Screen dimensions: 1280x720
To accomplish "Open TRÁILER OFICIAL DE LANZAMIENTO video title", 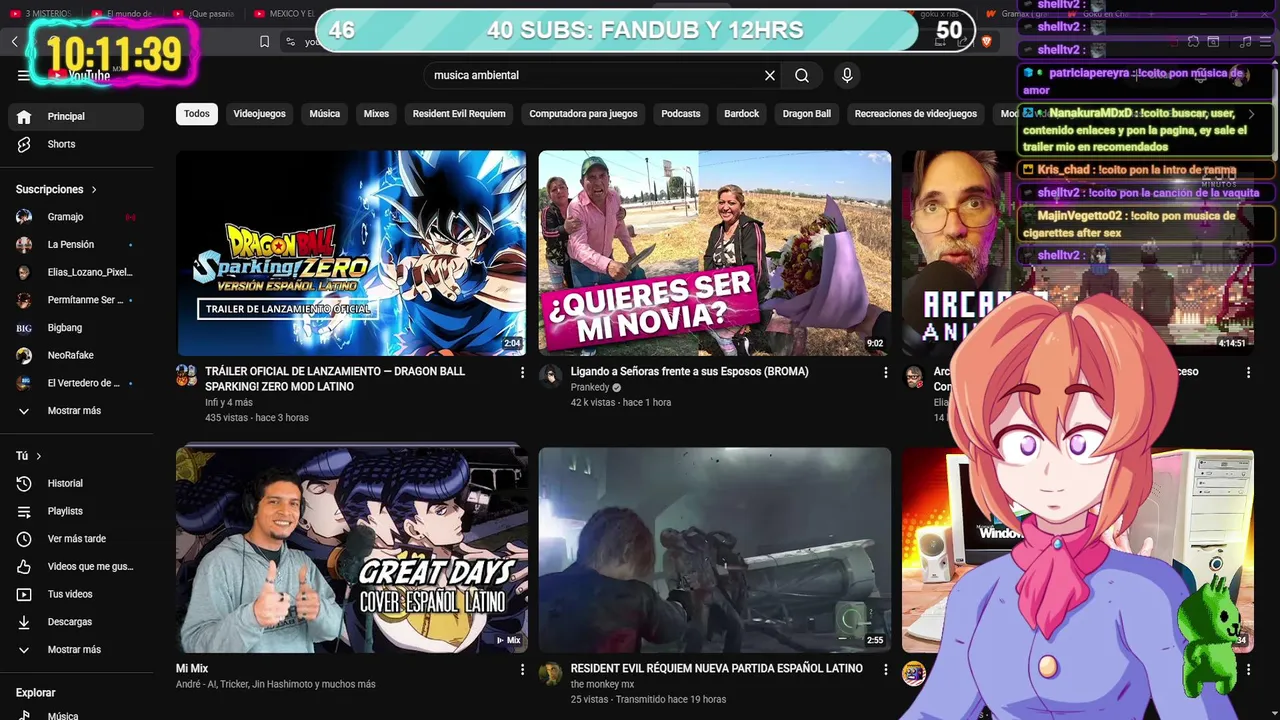I will pos(335,379).
